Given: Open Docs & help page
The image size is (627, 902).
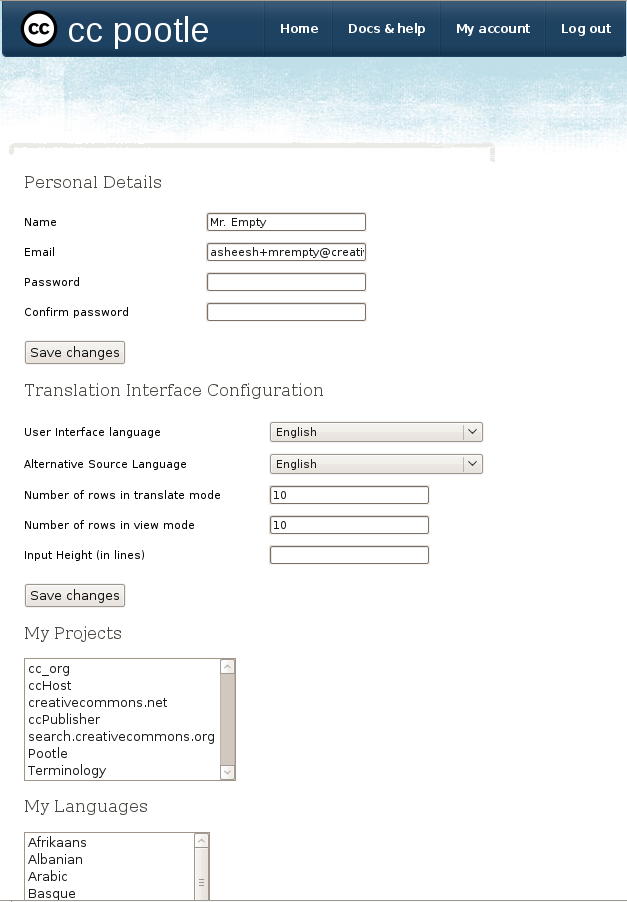Looking at the screenshot, I should click(387, 29).
